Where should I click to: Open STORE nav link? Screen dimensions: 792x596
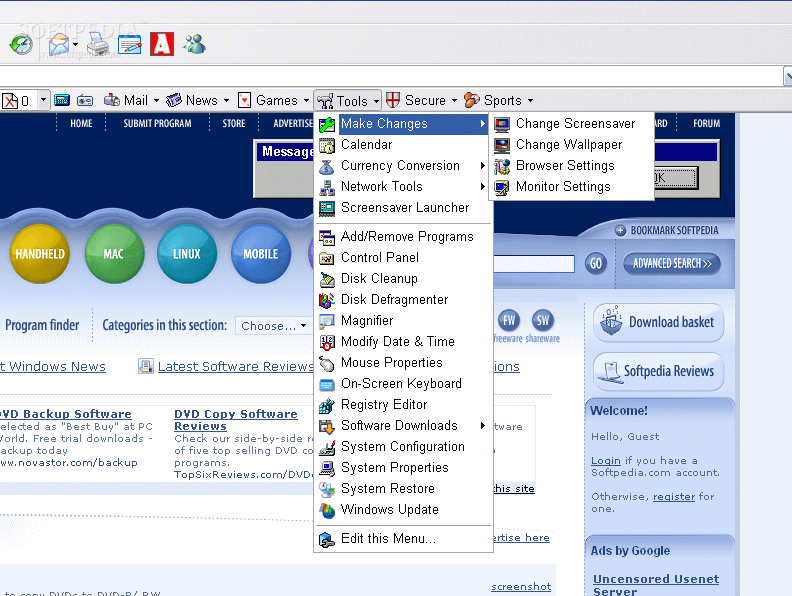233,123
